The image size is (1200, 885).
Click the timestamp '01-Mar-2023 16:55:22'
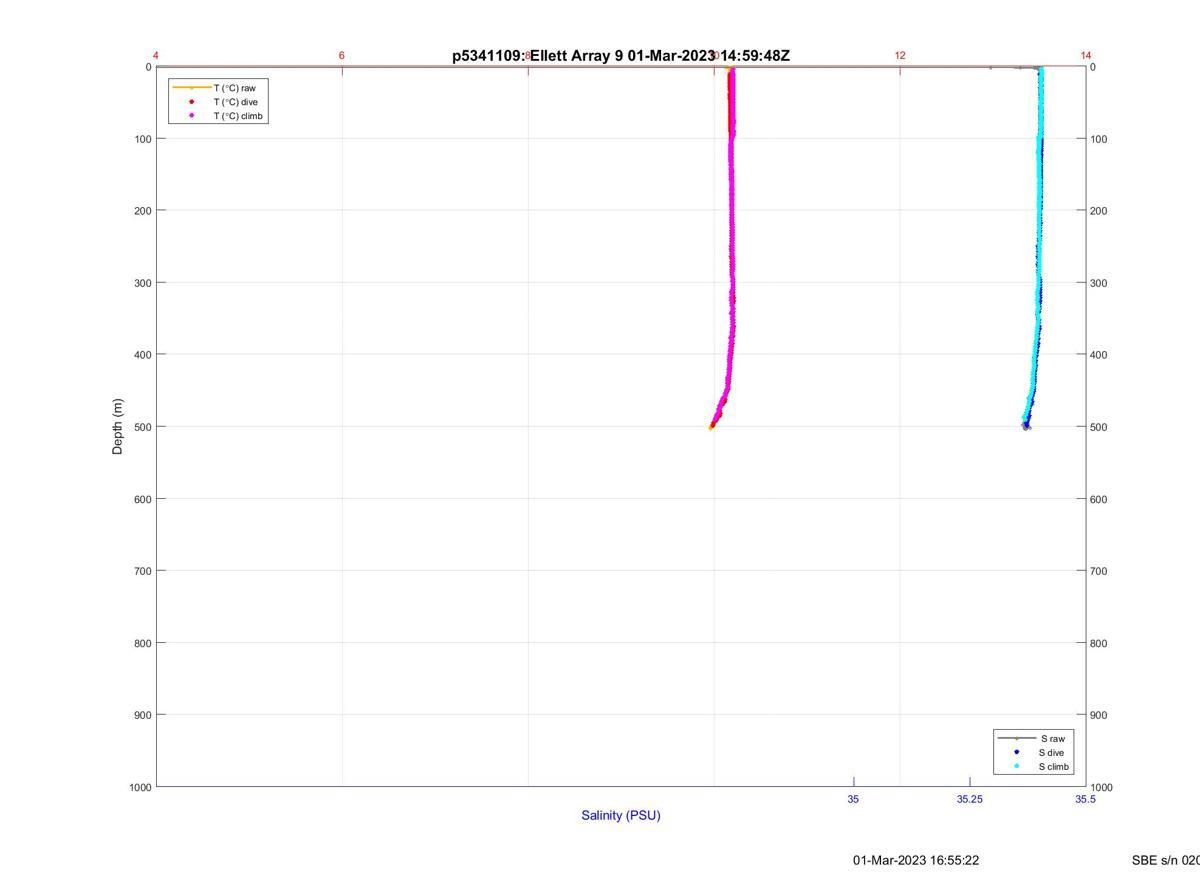point(916,860)
